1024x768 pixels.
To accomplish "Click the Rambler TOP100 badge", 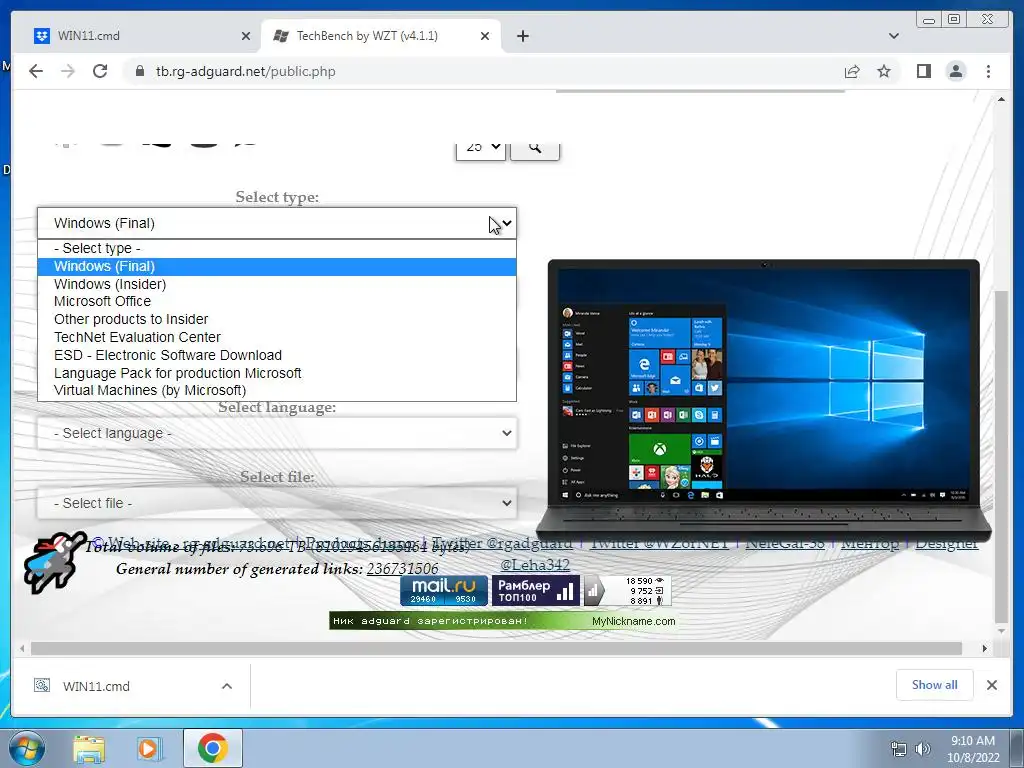I will [x=535, y=590].
